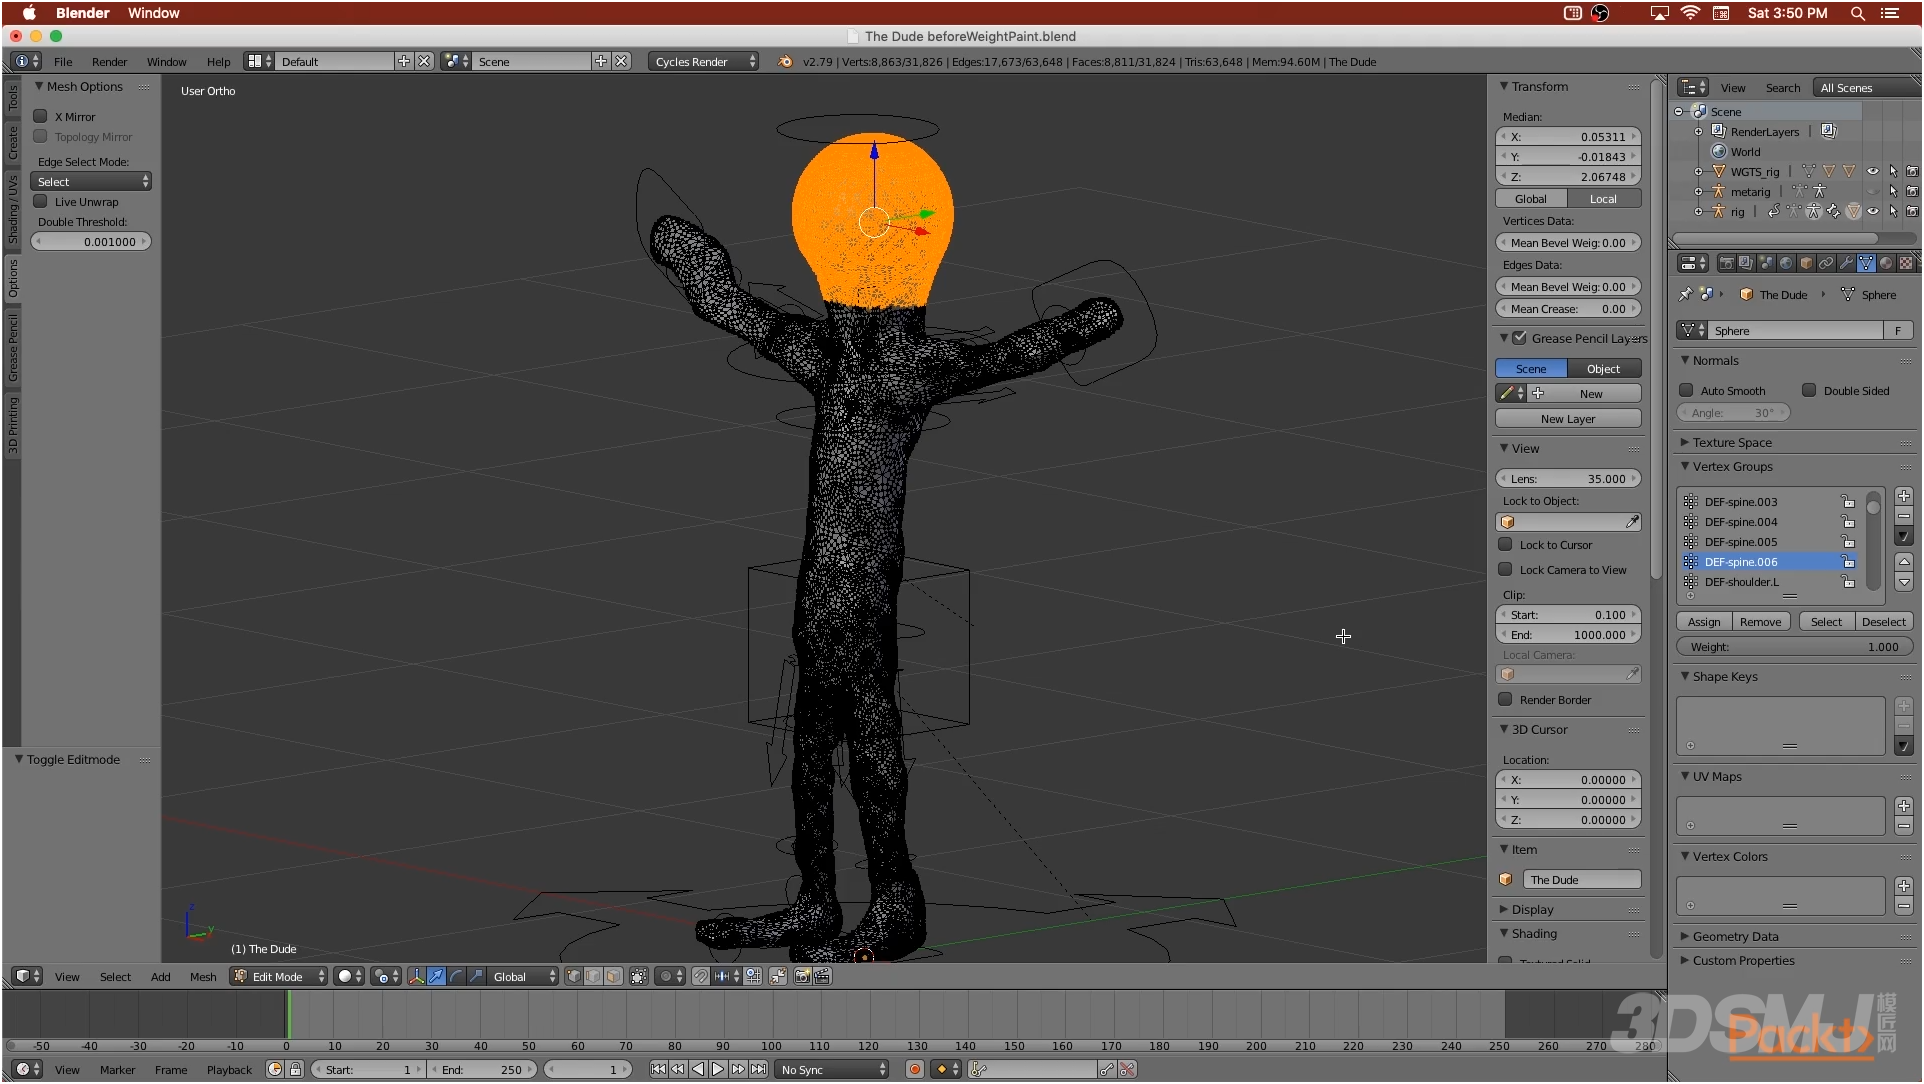Open the Texture properties checker tab

pyautogui.click(x=1906, y=264)
